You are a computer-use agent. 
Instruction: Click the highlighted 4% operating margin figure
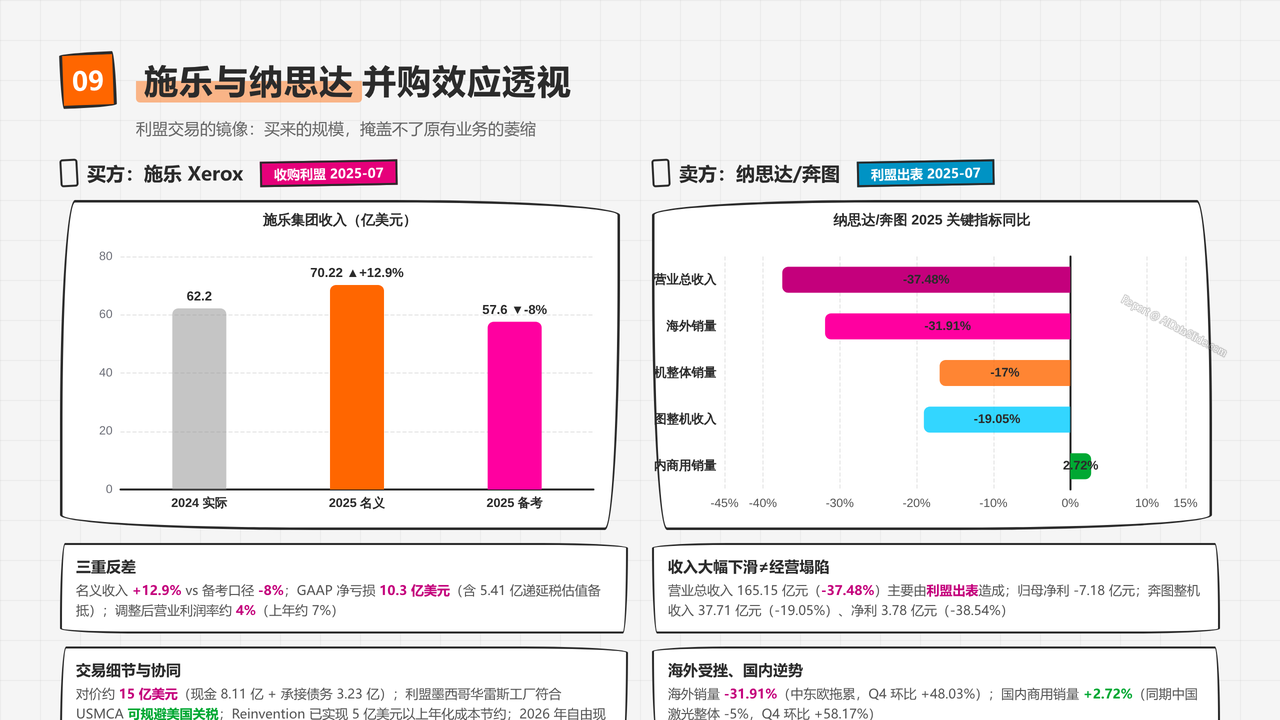pos(246,610)
